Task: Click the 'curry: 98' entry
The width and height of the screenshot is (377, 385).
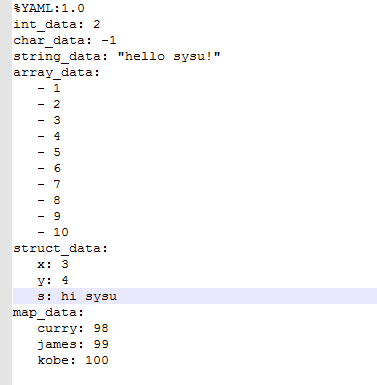Action: click(x=73, y=328)
